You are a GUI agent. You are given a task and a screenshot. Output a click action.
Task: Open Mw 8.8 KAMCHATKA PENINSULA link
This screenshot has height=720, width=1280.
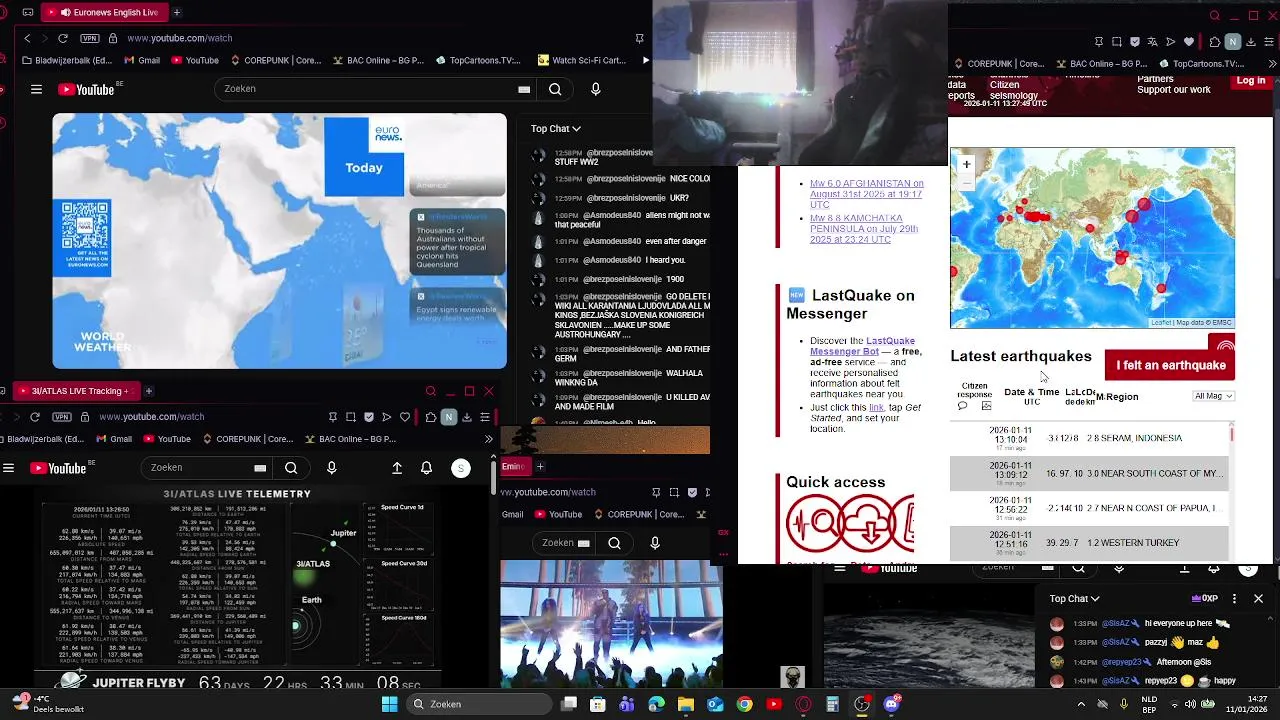864,229
